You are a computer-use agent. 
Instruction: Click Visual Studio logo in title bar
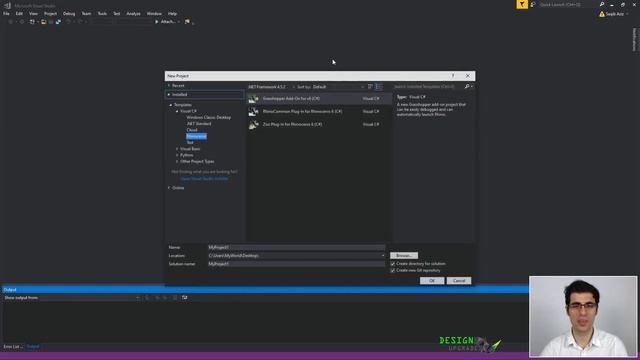point(7,6)
